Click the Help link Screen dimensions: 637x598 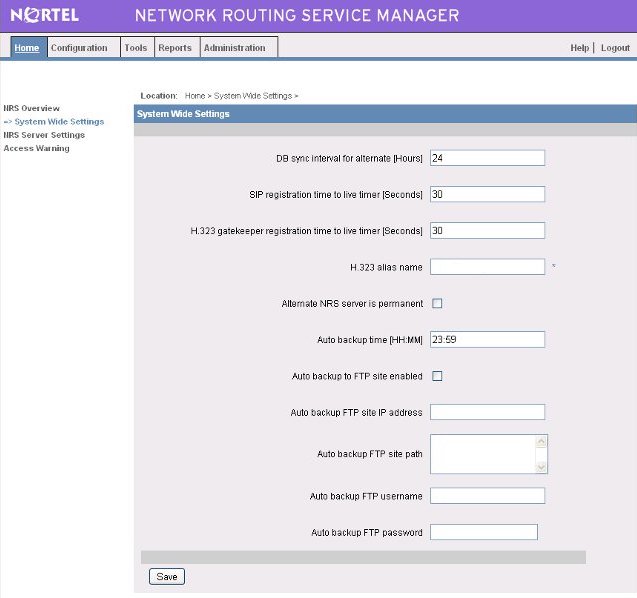click(x=579, y=48)
